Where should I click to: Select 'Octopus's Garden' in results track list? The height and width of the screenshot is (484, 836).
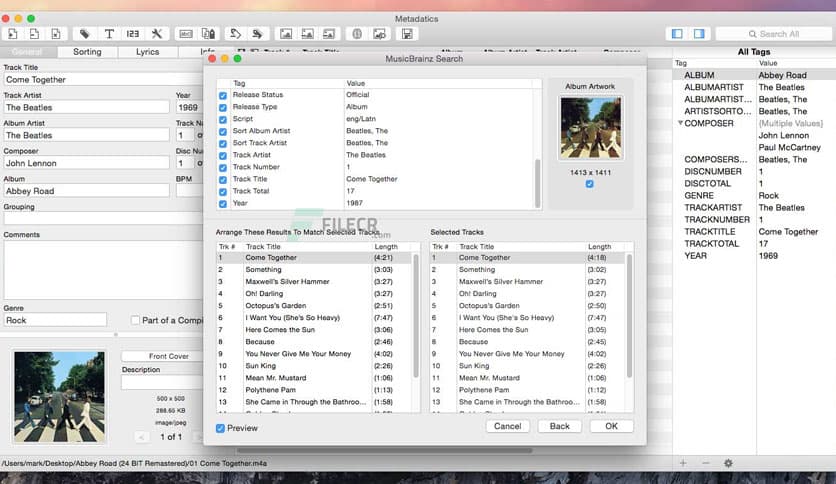[315, 306]
